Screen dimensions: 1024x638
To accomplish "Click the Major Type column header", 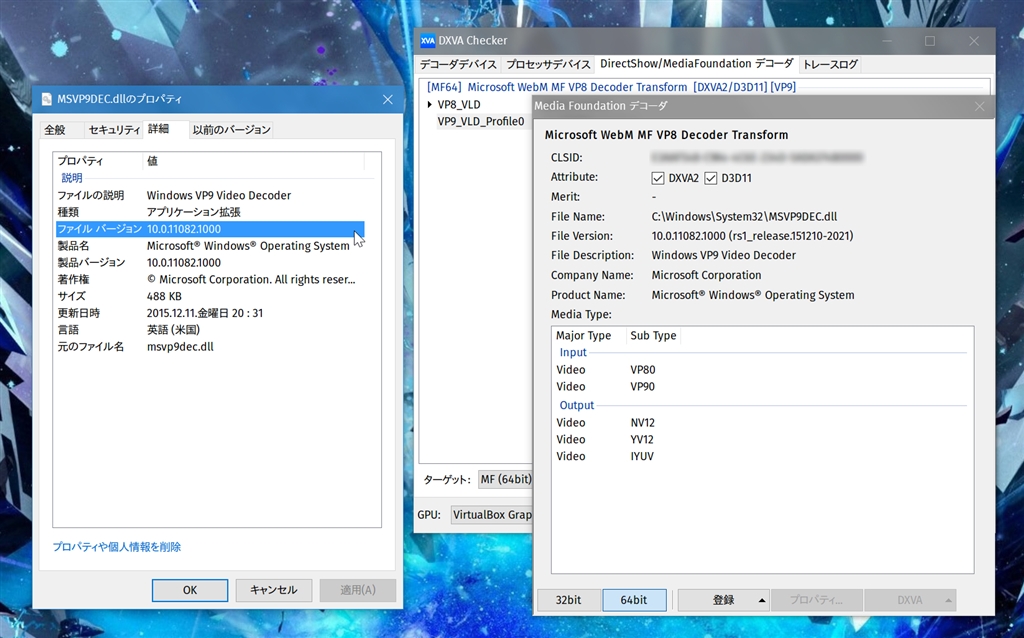I will pos(588,336).
